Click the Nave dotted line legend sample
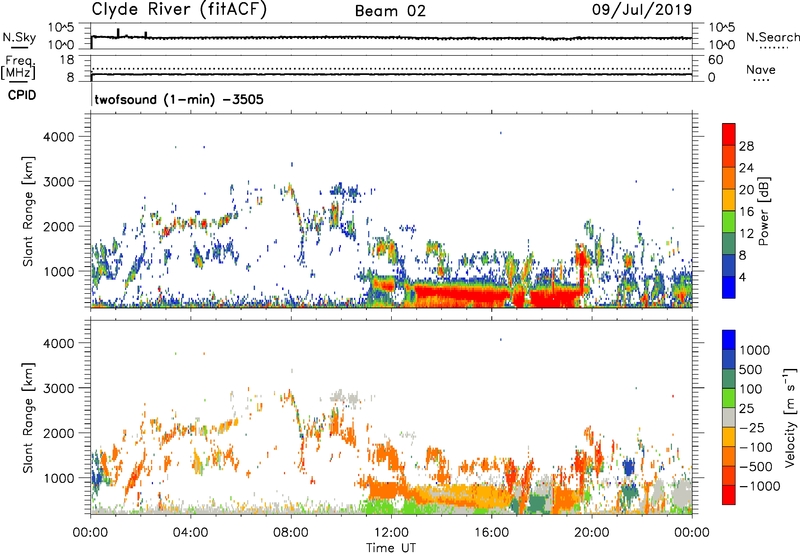This screenshot has height=554, width=800. click(x=761, y=81)
